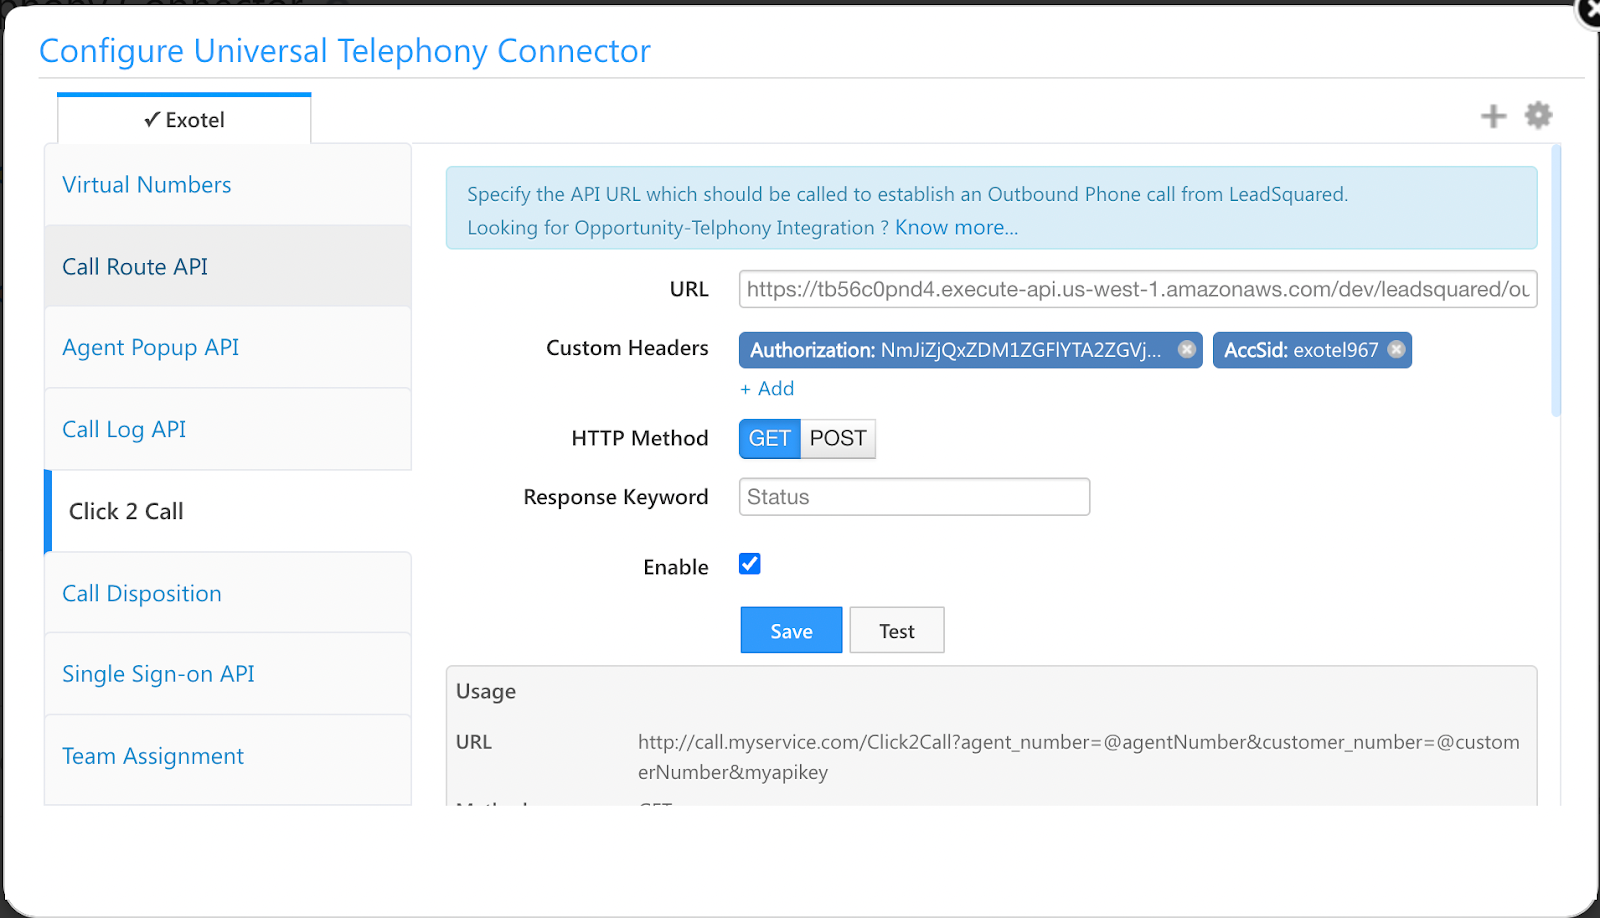The width and height of the screenshot is (1600, 918).
Task: Select the GET HTTP method
Action: coord(770,438)
